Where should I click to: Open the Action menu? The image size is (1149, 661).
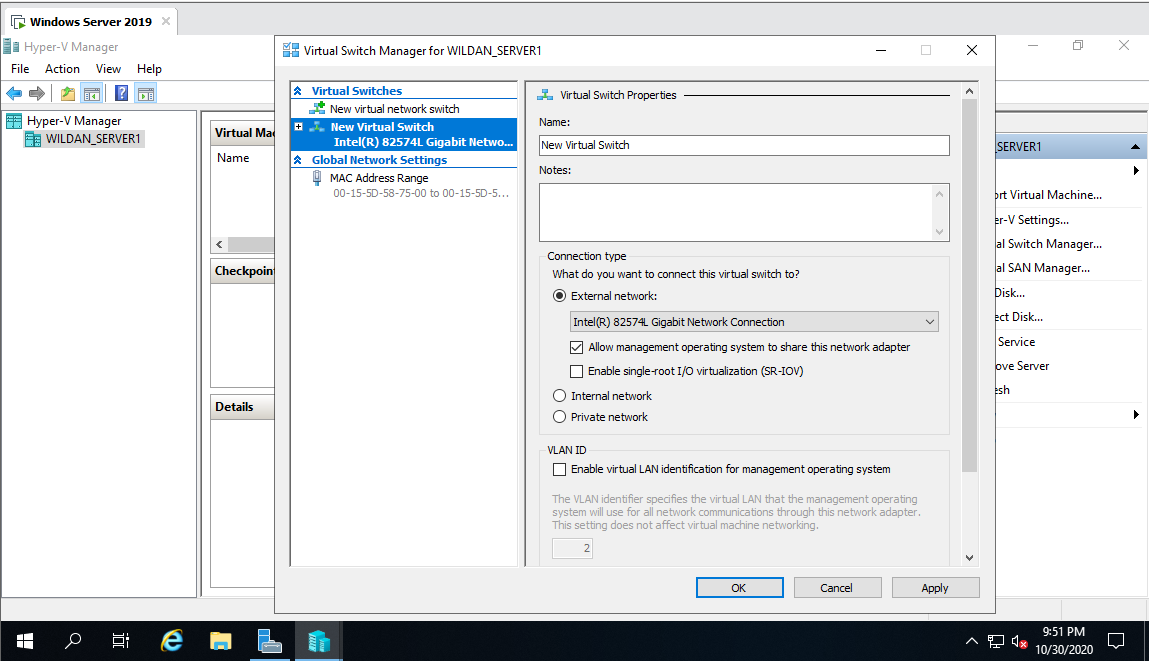click(62, 69)
